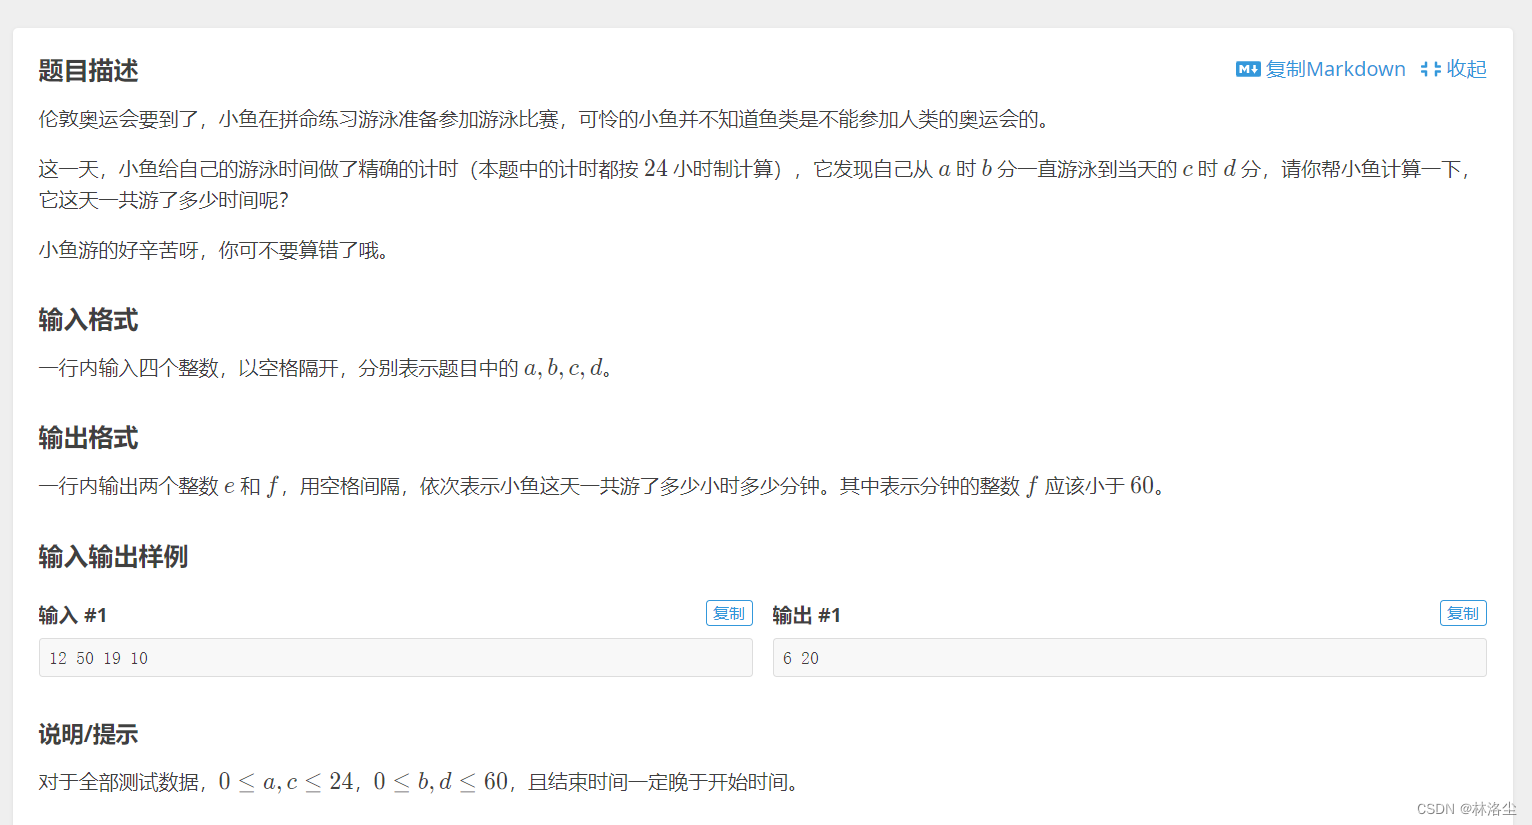The height and width of the screenshot is (825, 1532).
Task: Click the 输入格式 section heading
Action: pyautogui.click(x=88, y=320)
